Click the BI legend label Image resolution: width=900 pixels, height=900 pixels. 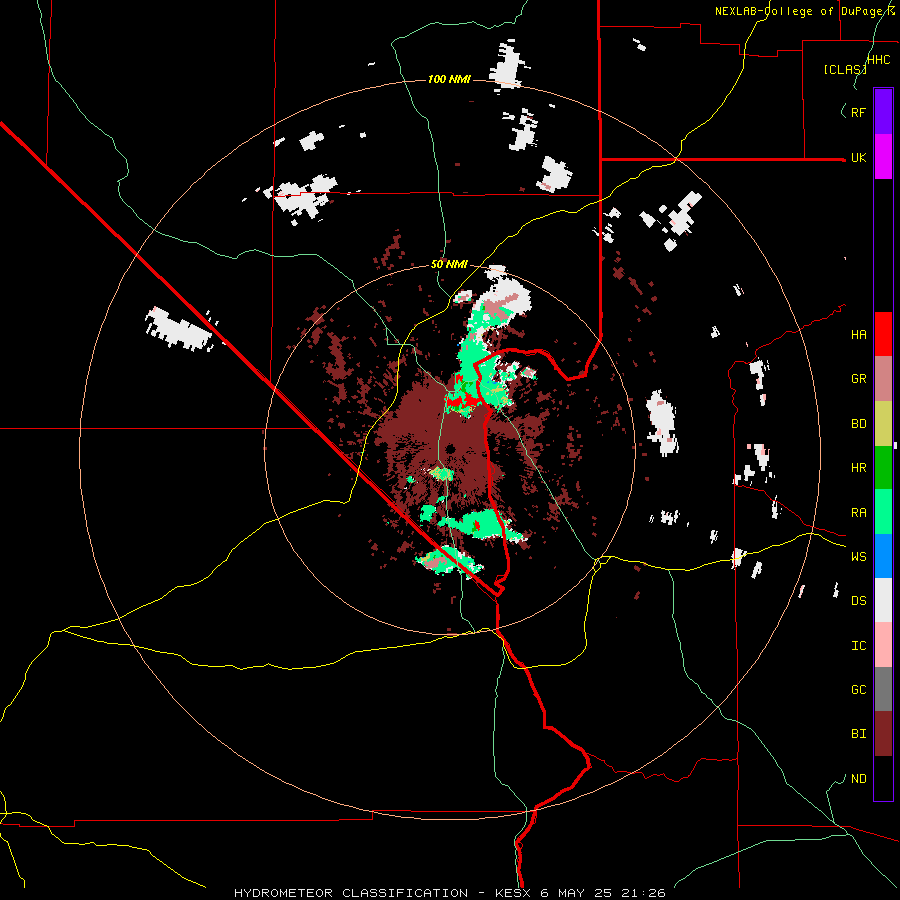click(859, 734)
